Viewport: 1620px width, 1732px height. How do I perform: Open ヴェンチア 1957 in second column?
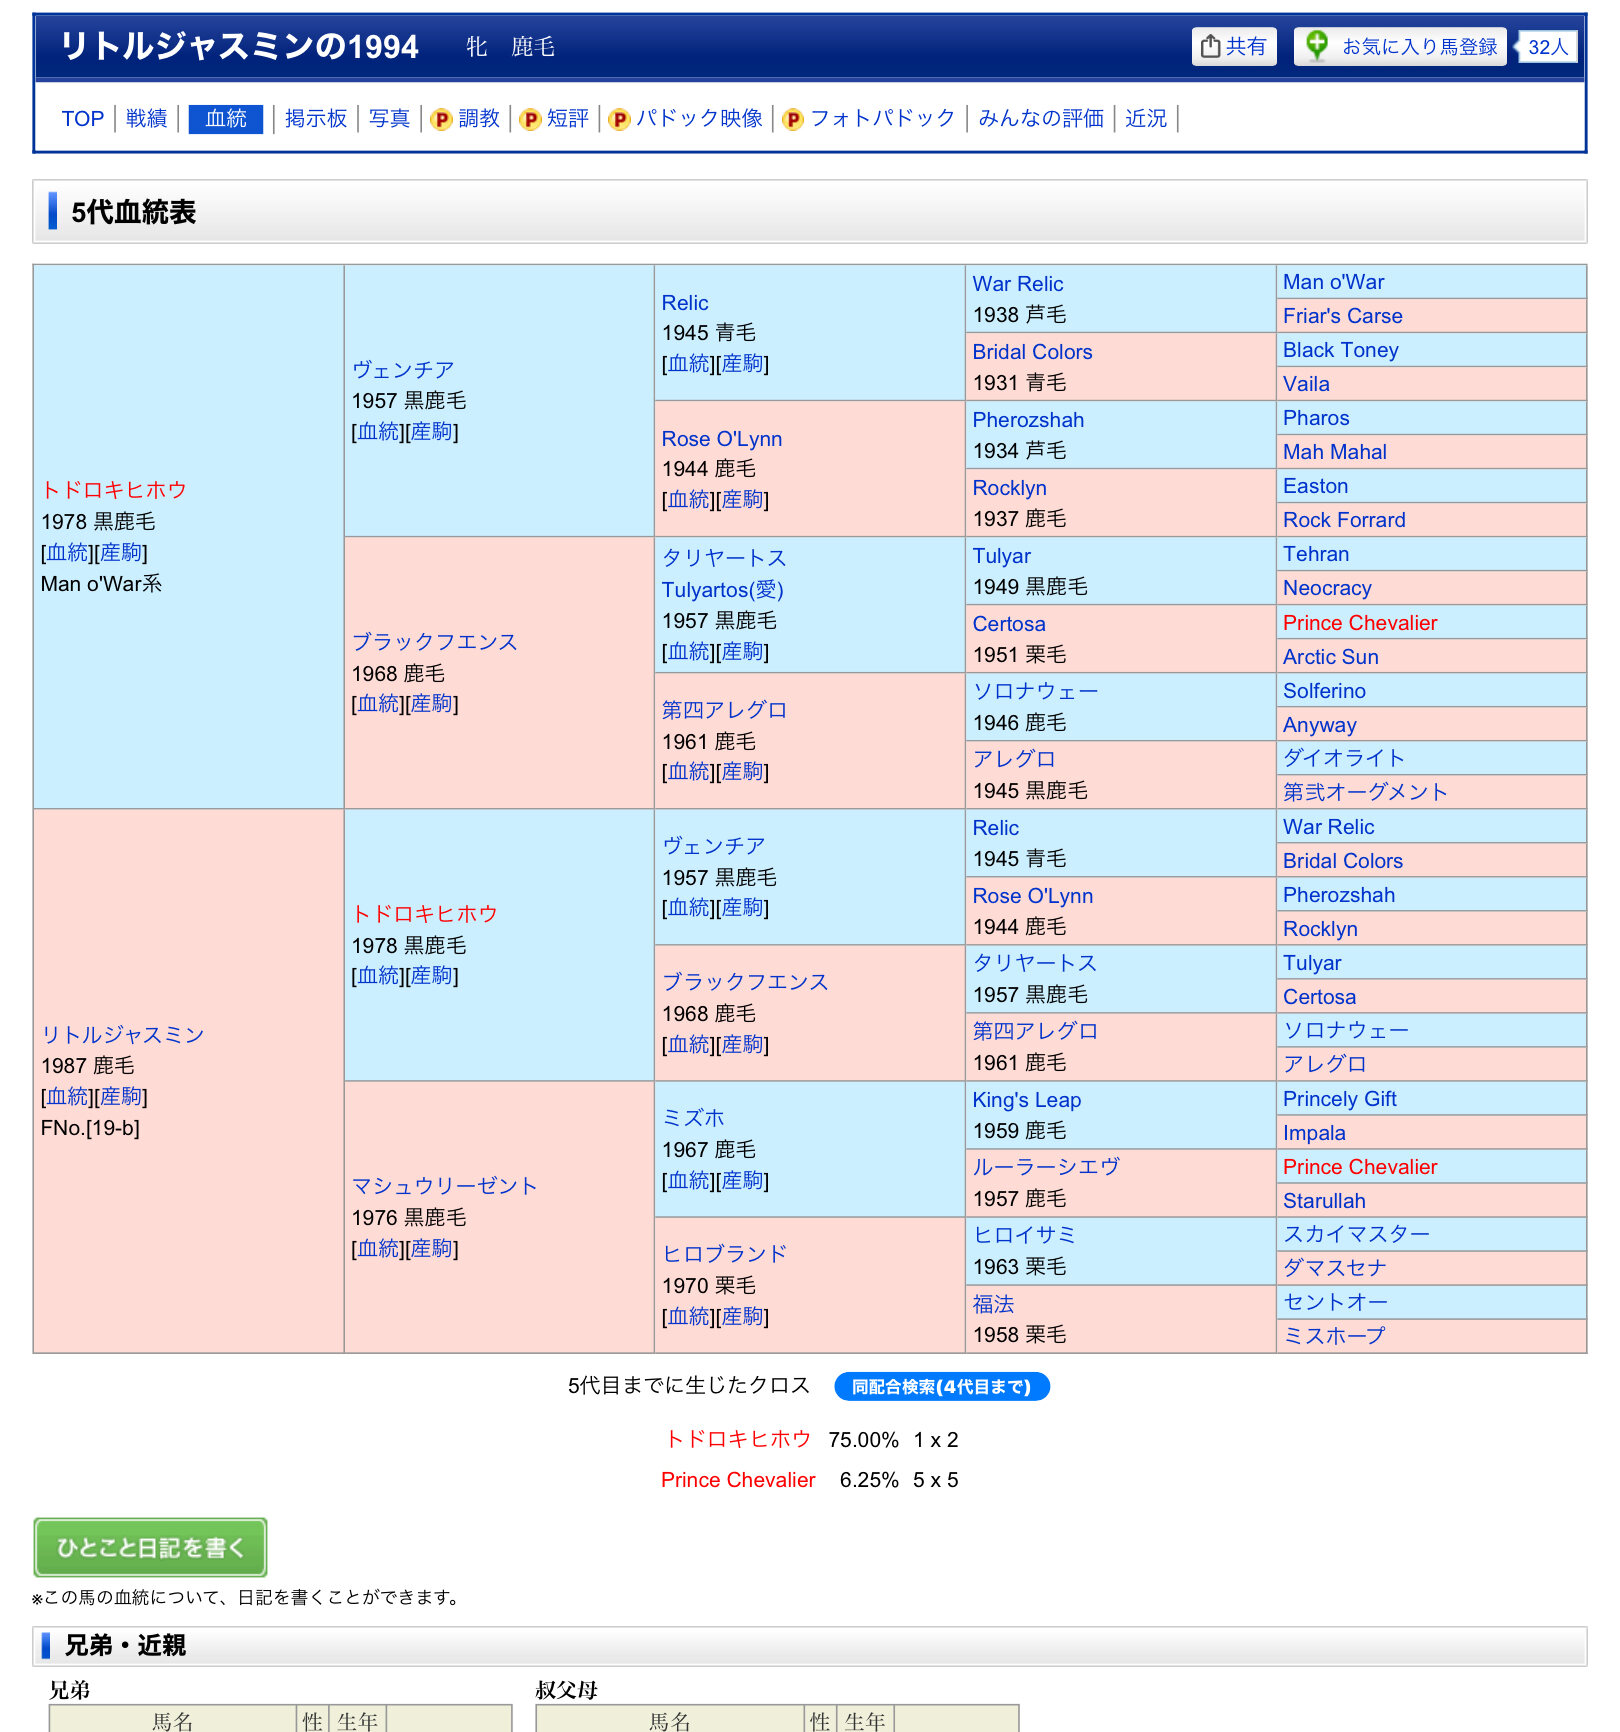(403, 370)
